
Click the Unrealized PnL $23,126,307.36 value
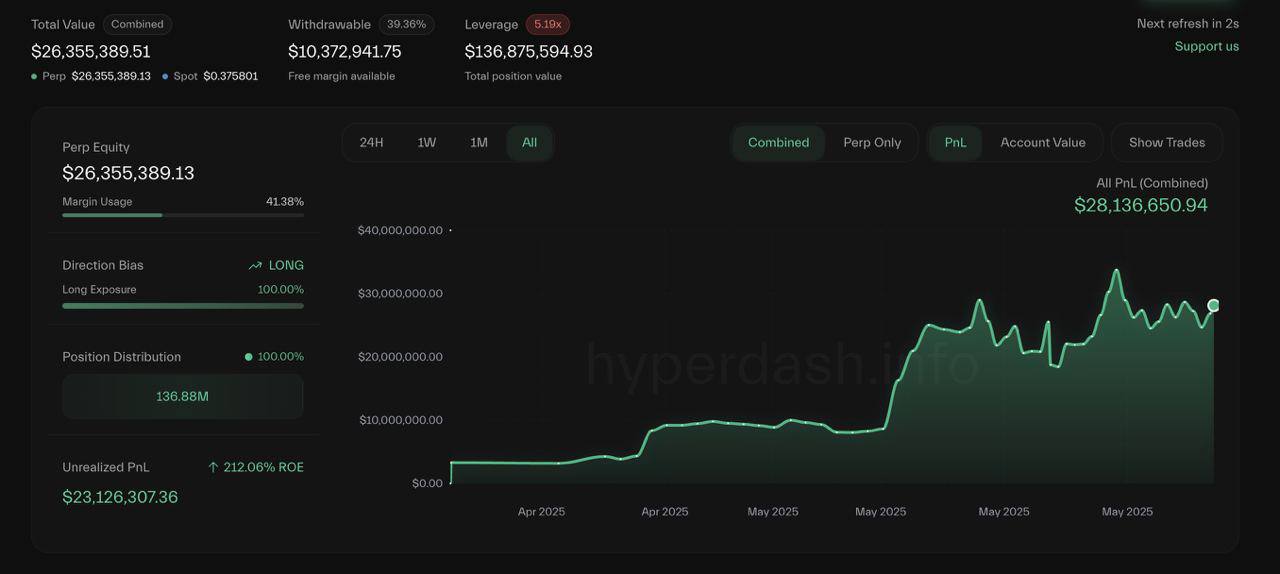(x=120, y=497)
